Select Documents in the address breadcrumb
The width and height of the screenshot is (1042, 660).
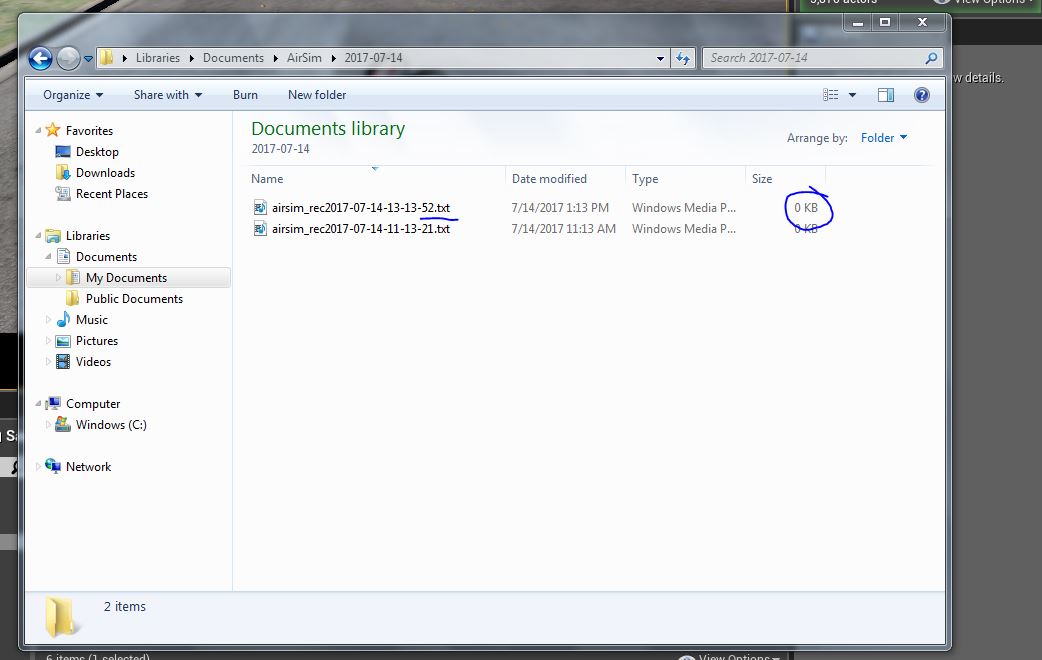coord(233,58)
